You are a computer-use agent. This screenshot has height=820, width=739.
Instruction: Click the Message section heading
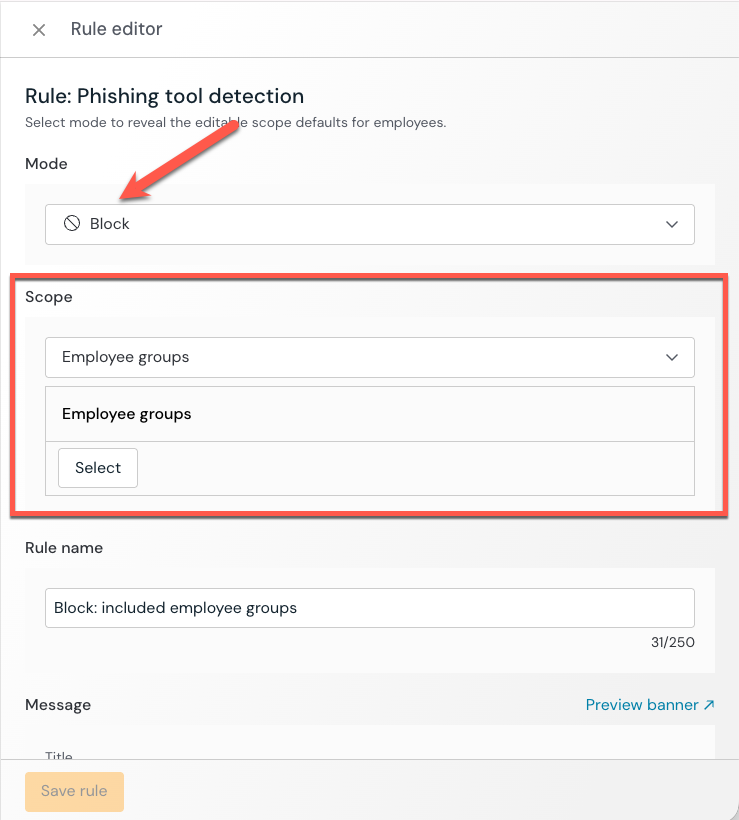(x=58, y=705)
